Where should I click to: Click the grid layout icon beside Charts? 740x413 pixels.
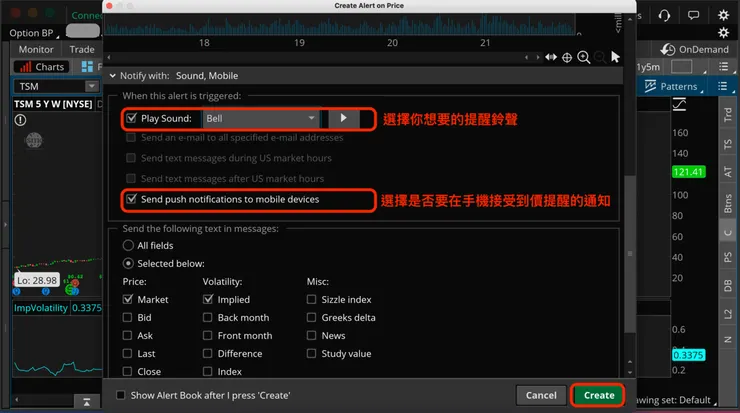(x=87, y=67)
